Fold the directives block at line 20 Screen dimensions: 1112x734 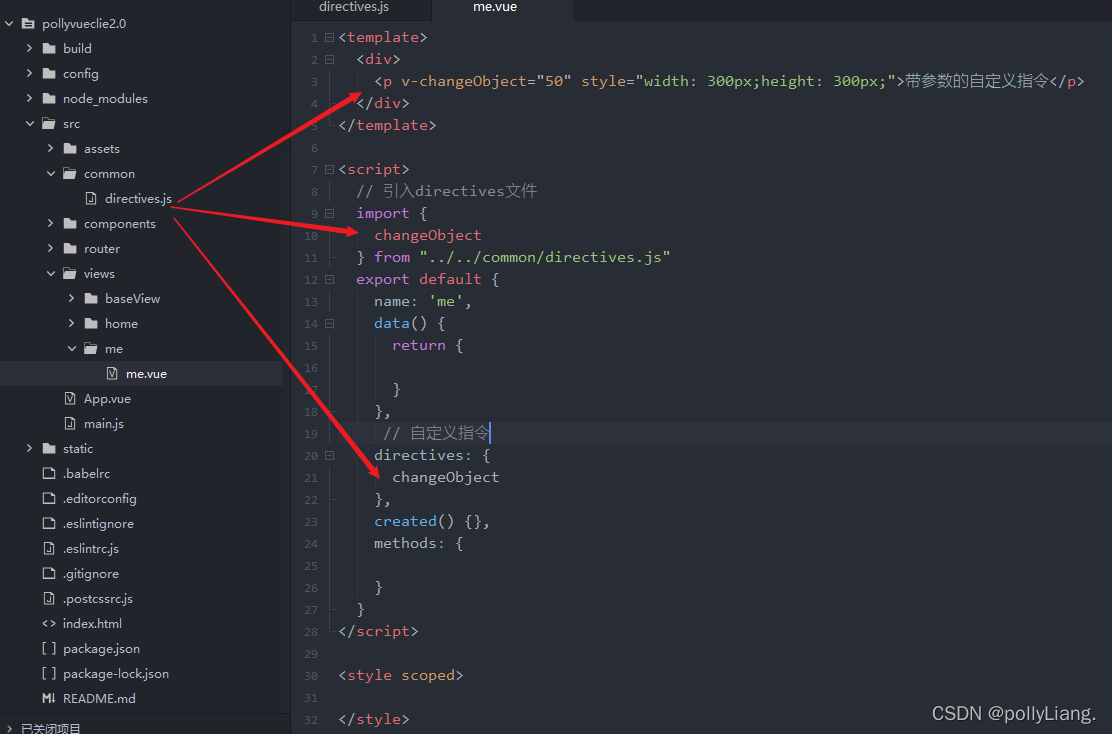coord(329,455)
